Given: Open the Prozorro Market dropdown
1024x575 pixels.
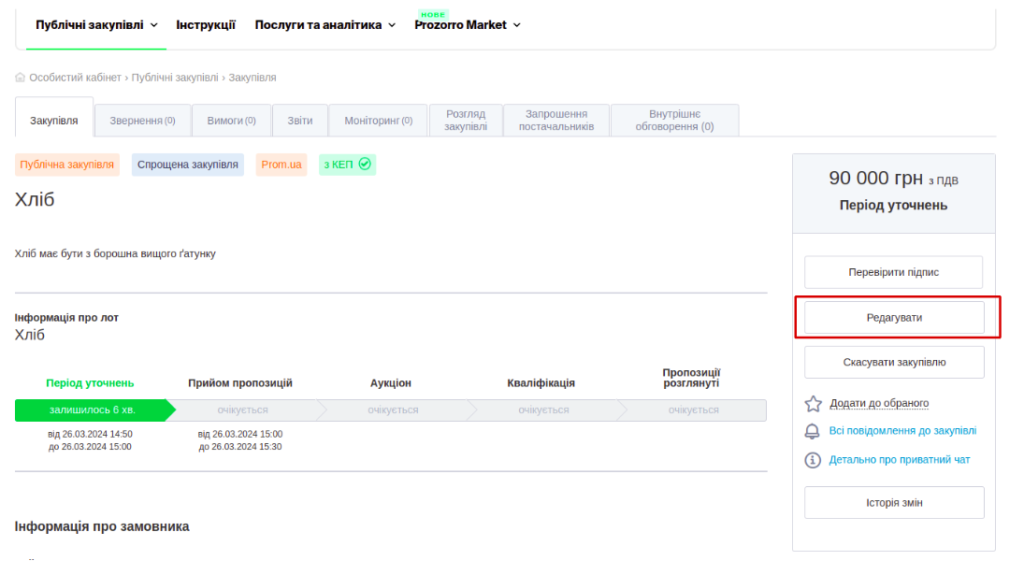Looking at the screenshot, I should (467, 25).
